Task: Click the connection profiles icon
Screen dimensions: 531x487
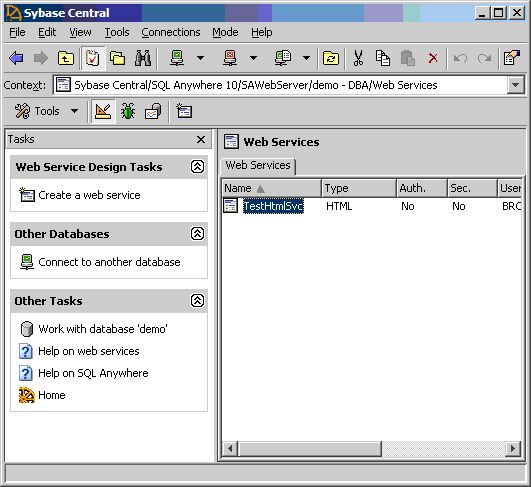Action: point(282,58)
